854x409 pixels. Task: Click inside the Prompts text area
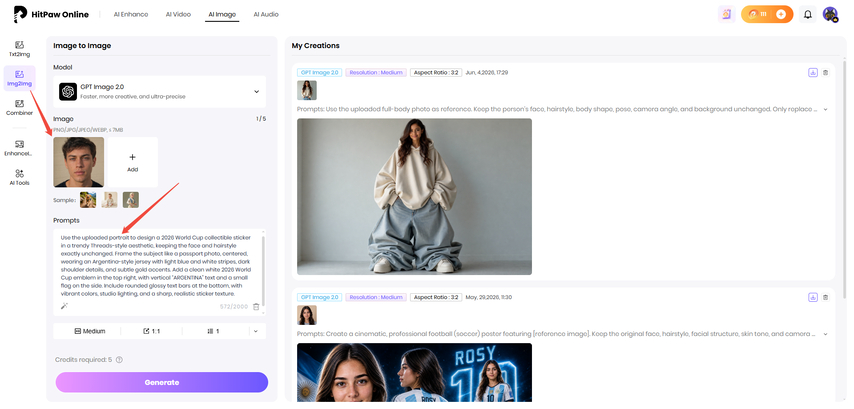(x=158, y=266)
